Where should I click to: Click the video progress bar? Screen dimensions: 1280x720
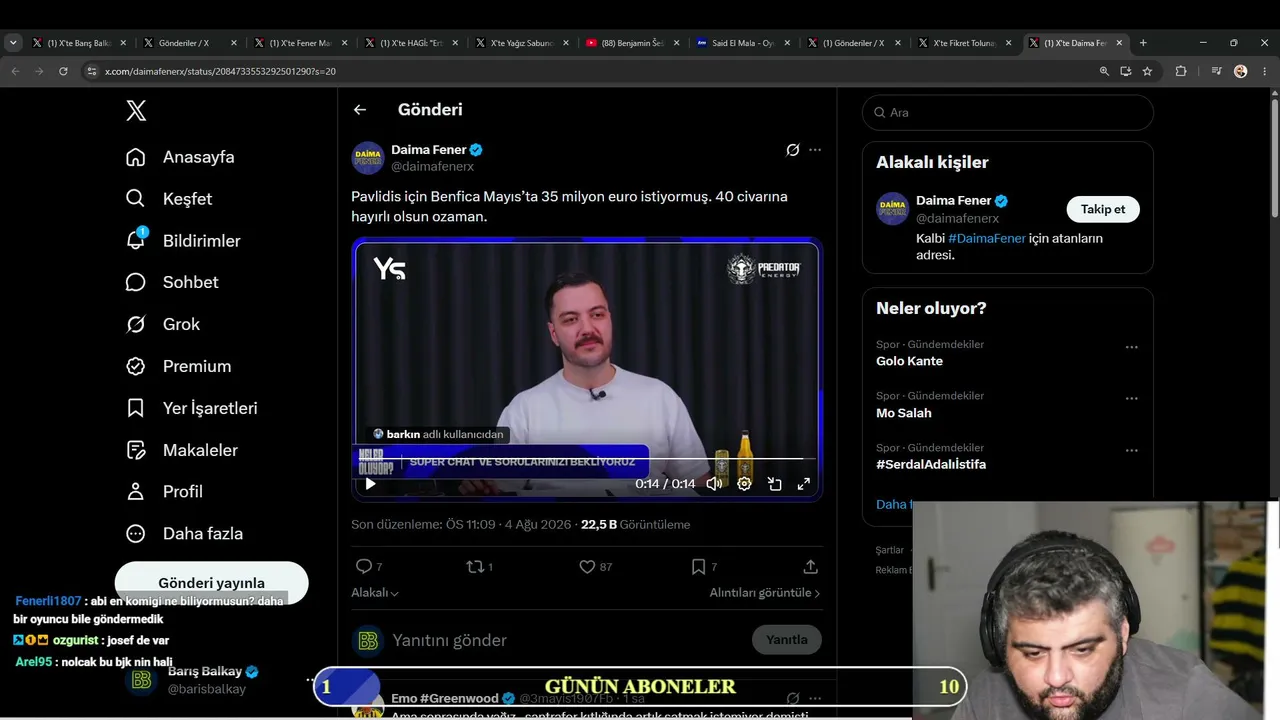[586, 459]
